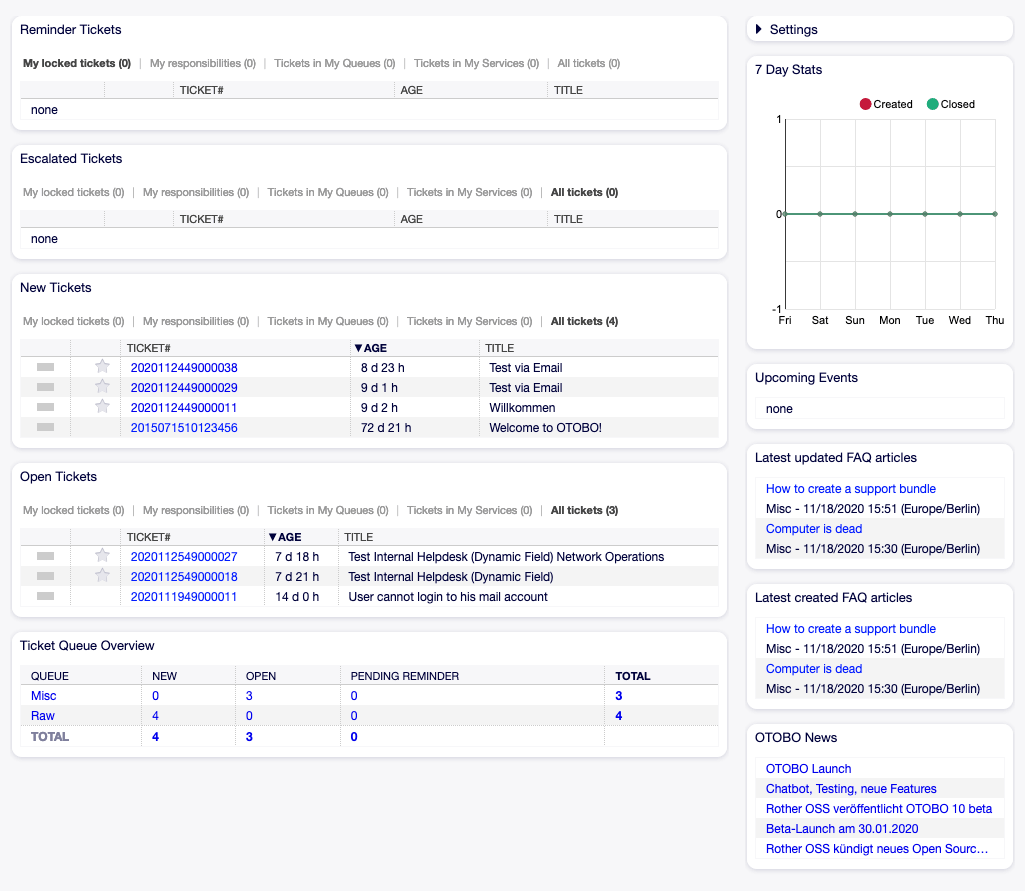Switch to Tickets in My Queues under Open Tickets
The height and width of the screenshot is (891, 1025).
[328, 511]
